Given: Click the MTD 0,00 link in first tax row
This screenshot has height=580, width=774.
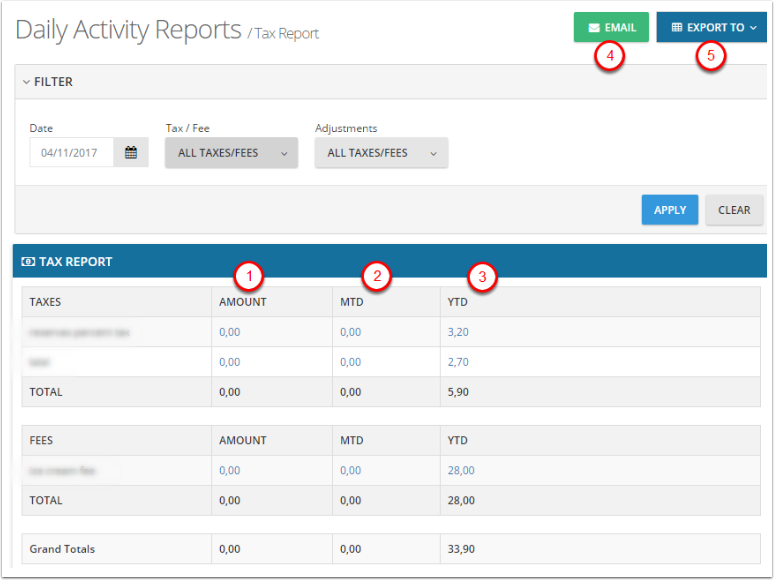Looking at the screenshot, I should coord(350,332).
